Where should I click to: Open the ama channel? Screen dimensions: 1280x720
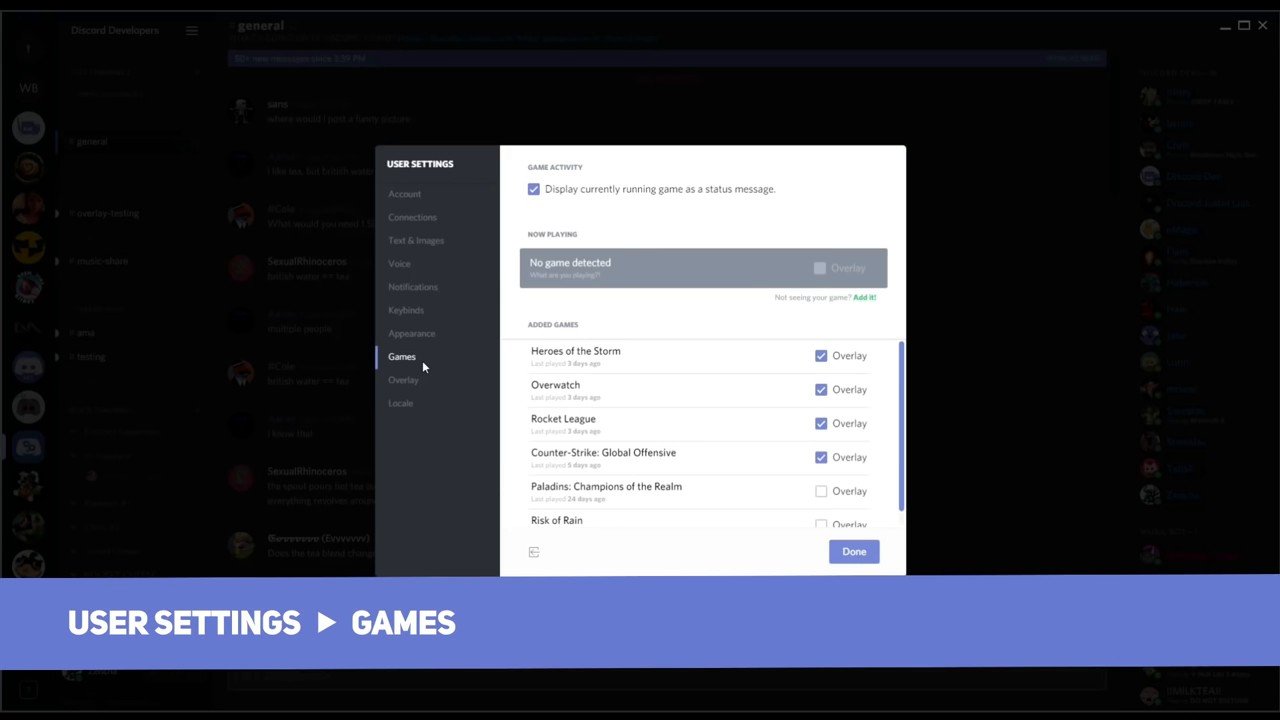pos(83,333)
